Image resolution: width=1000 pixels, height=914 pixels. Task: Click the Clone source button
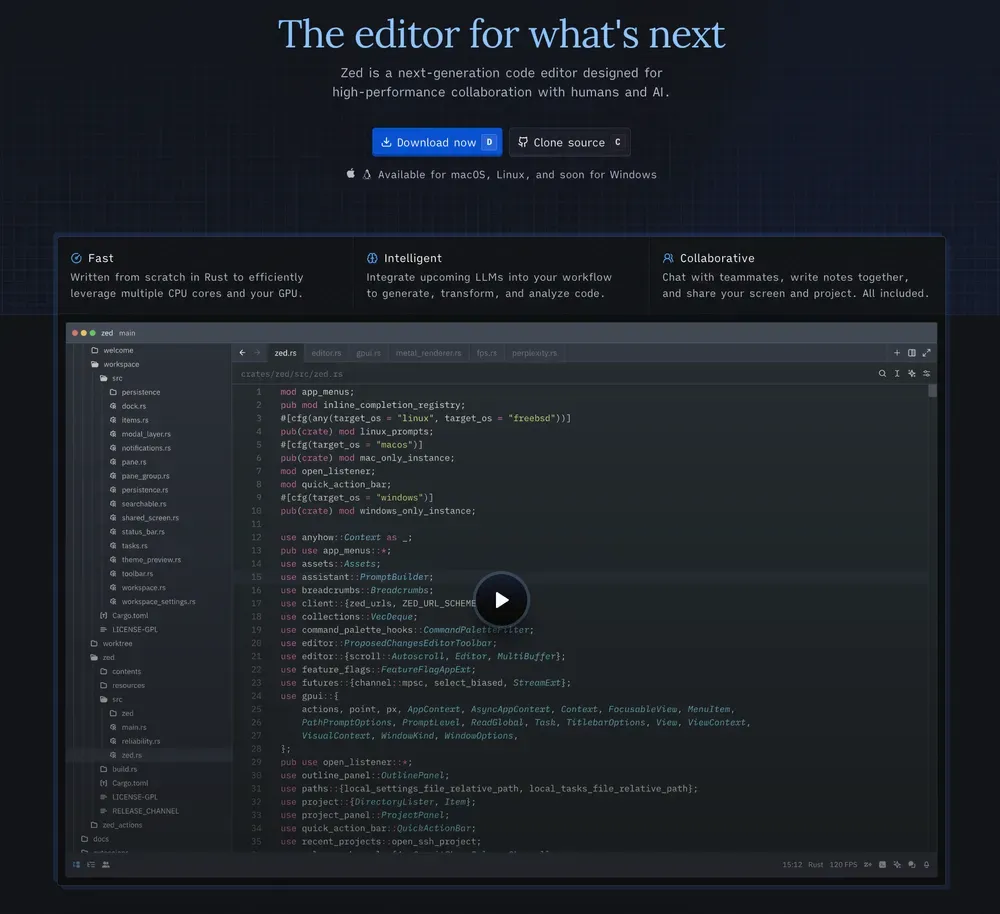coord(569,142)
